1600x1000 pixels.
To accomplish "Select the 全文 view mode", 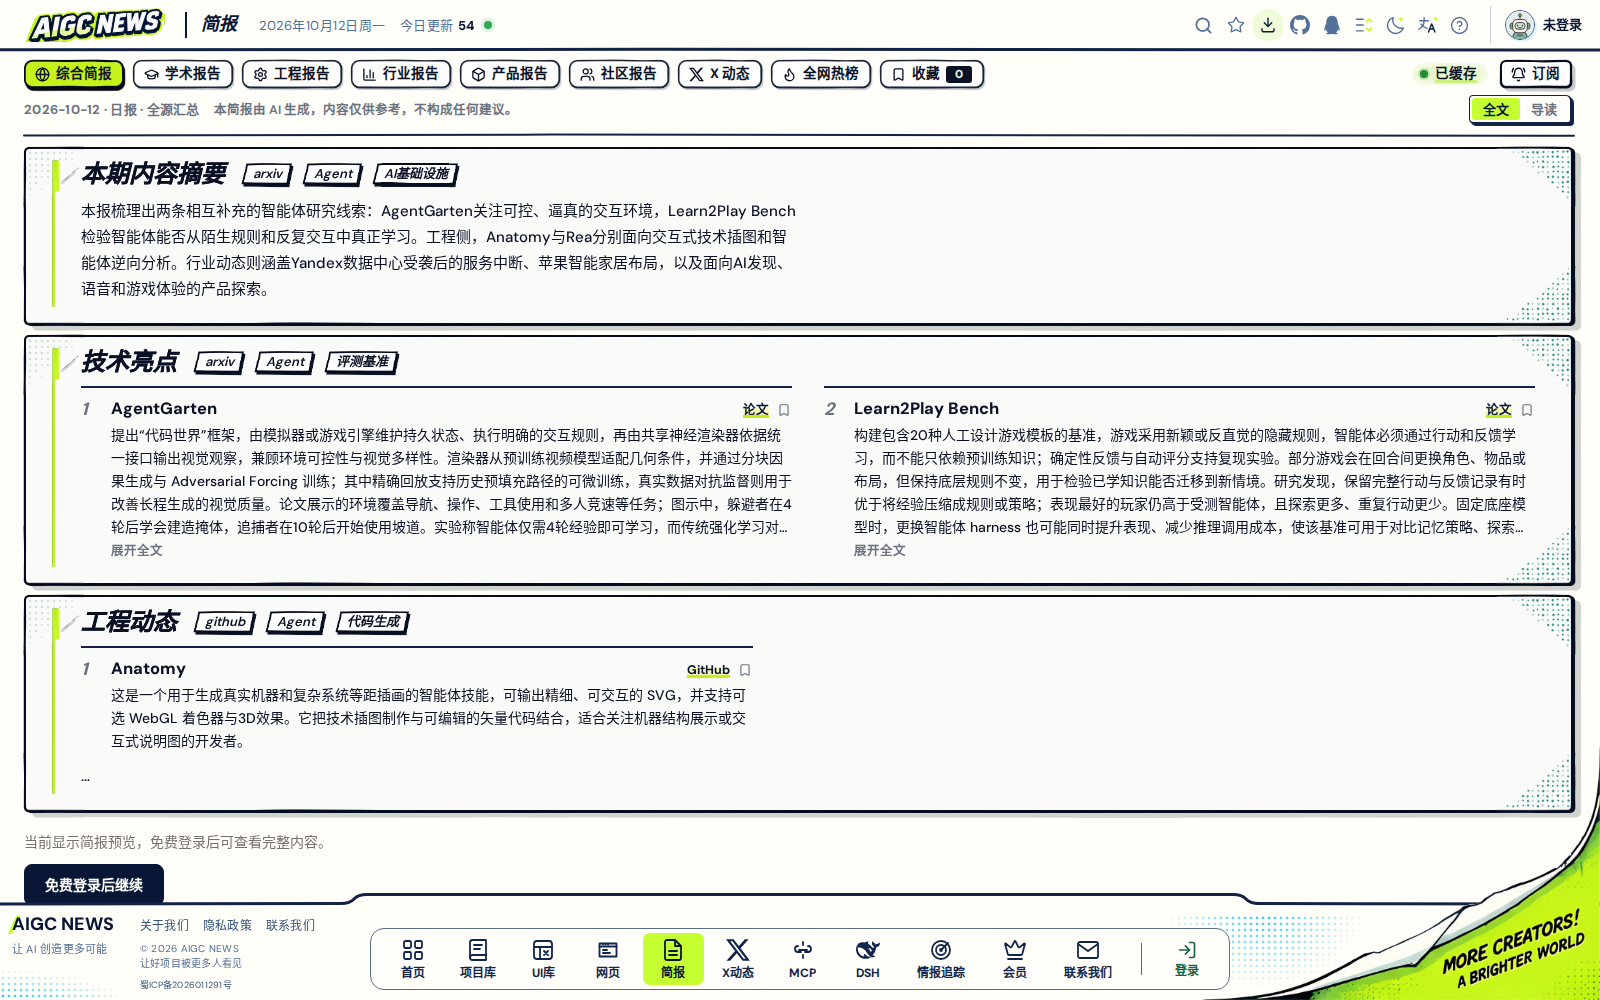I will coord(1496,110).
